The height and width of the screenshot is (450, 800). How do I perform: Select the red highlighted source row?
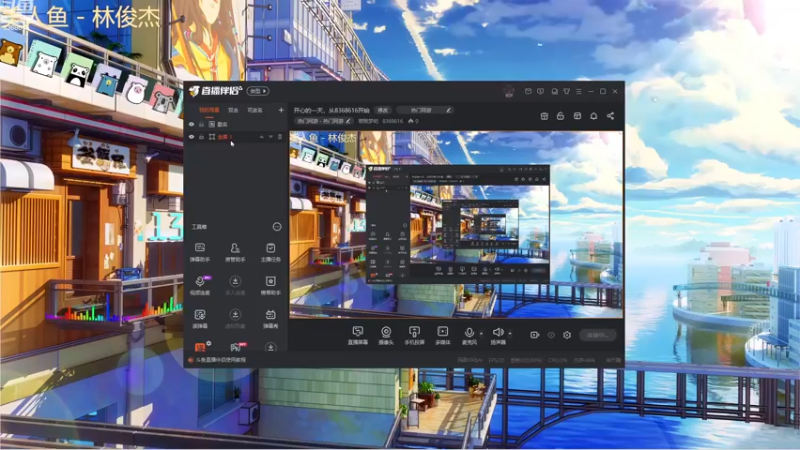pos(236,137)
